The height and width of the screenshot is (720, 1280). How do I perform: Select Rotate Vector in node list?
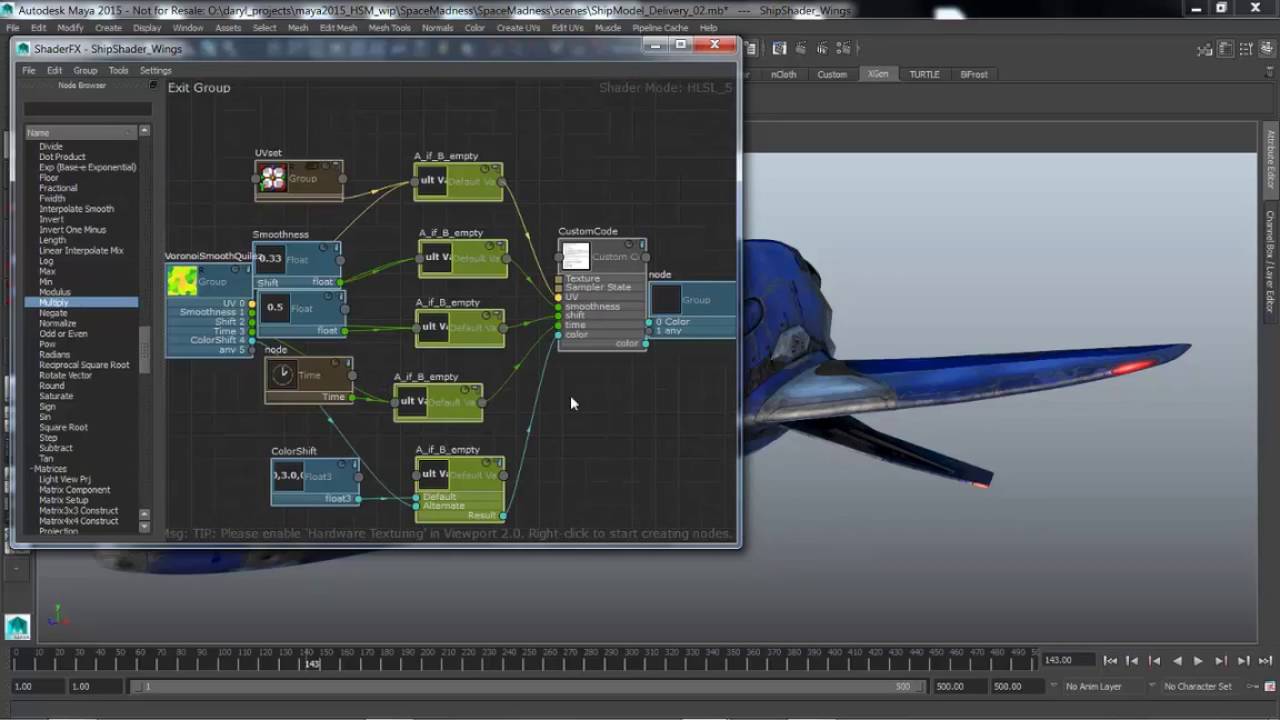65,375
